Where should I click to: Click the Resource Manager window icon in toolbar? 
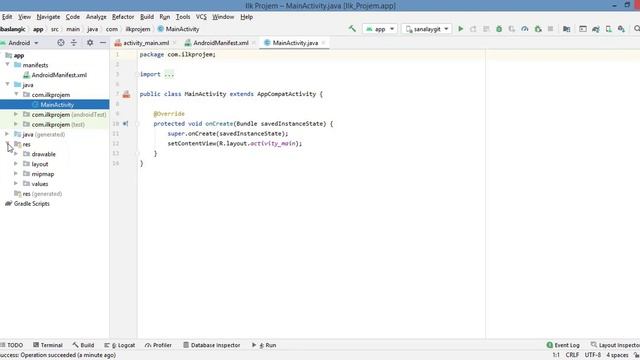(583, 29)
